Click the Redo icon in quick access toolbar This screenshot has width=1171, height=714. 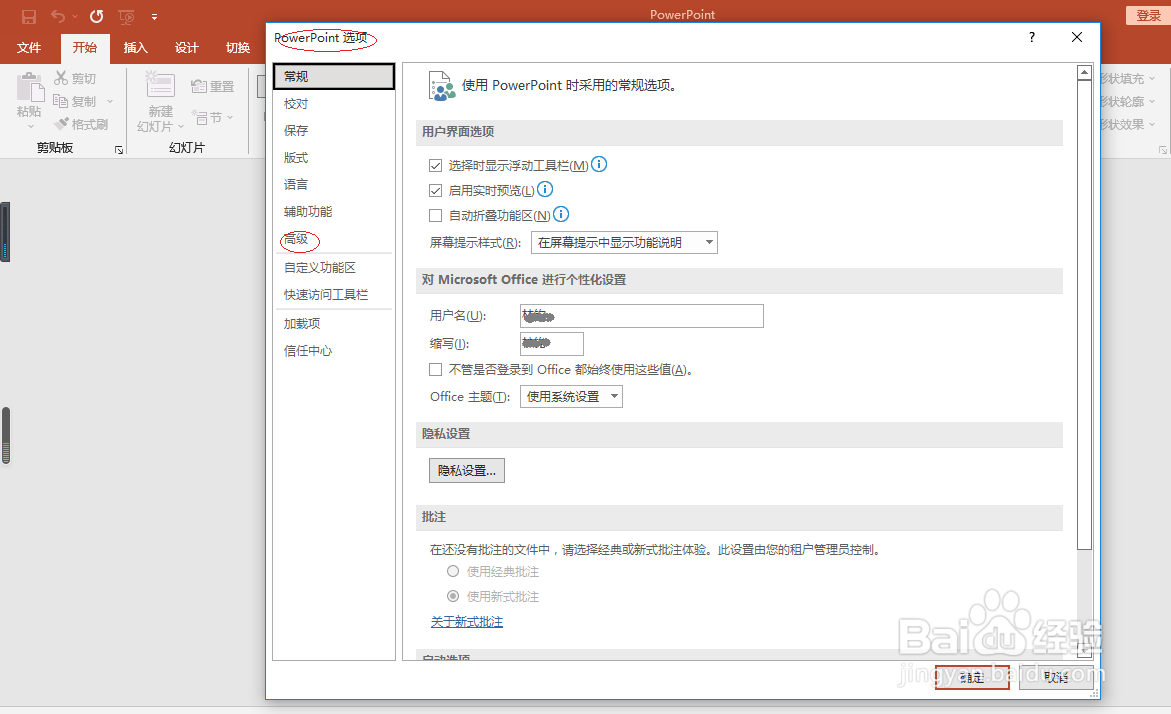tap(96, 16)
